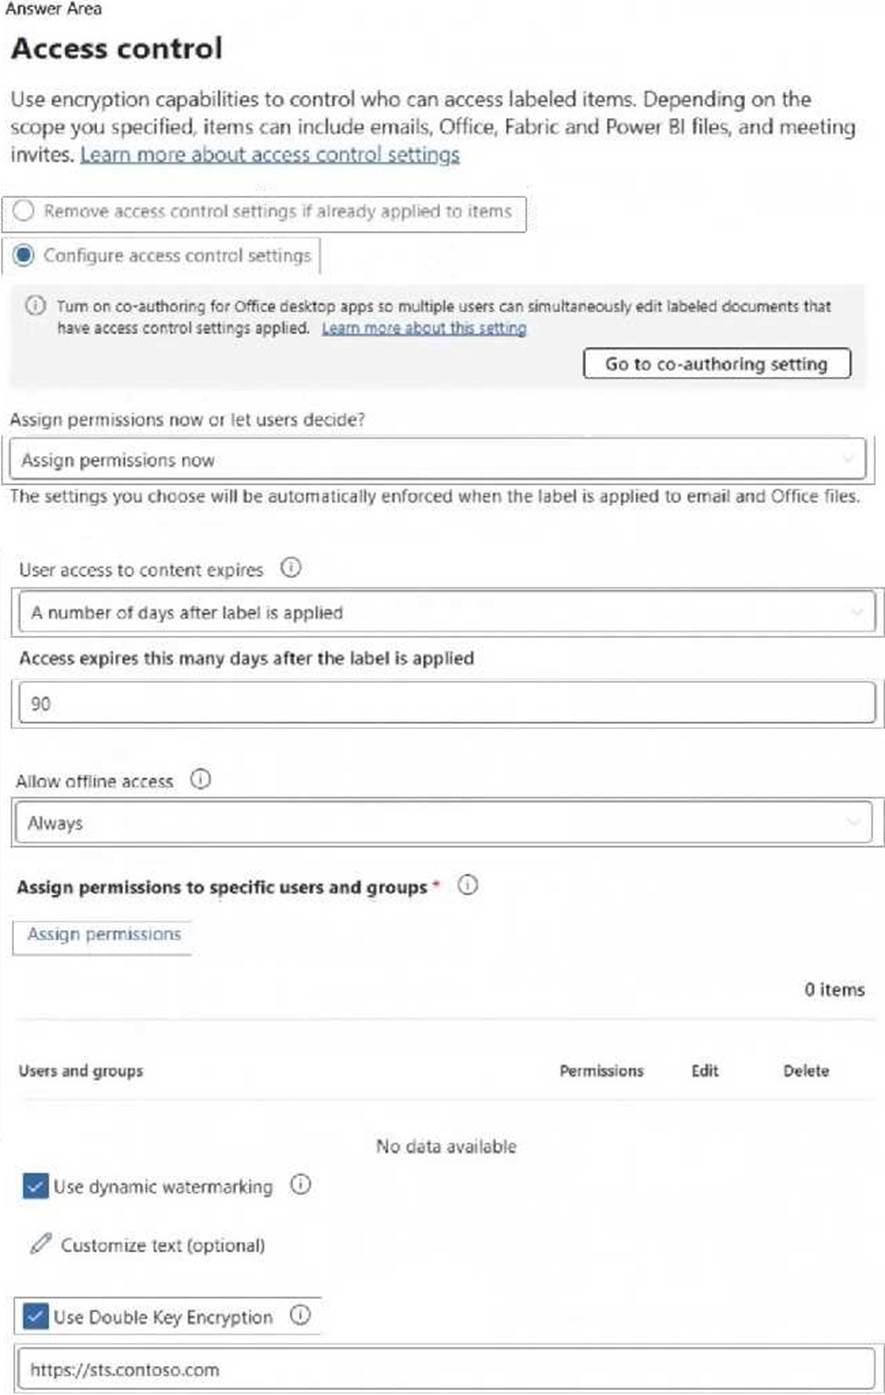The width and height of the screenshot is (885, 1395).
Task: Click the Double Key Encryption URL field
Action: click(446, 1370)
